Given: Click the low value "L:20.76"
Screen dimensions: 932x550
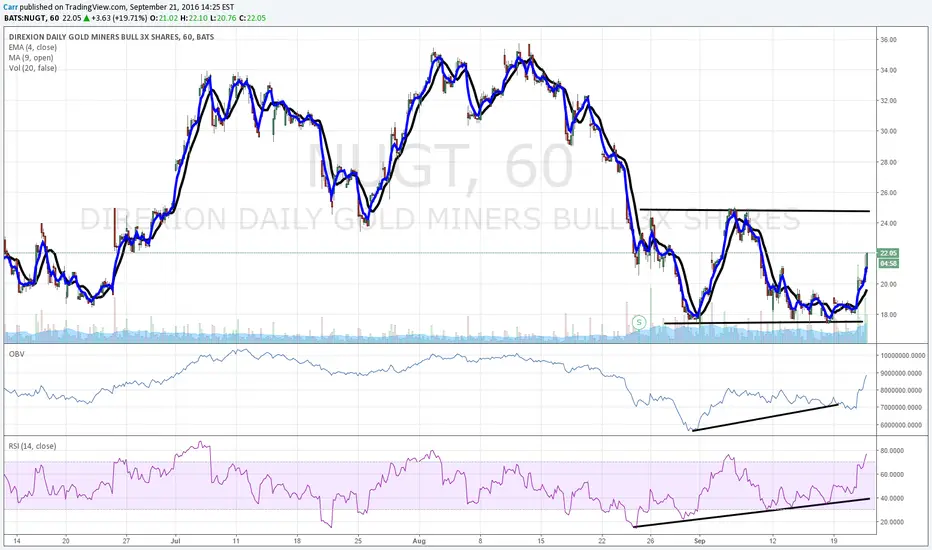Looking at the screenshot, I should [223, 18].
